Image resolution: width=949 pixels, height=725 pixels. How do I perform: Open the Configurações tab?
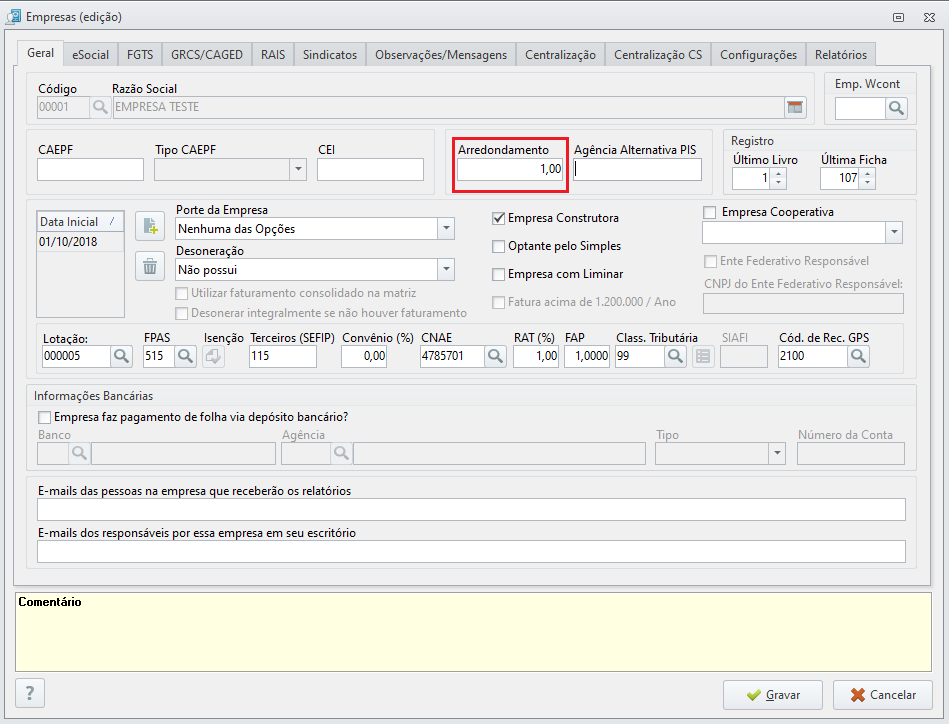(758, 54)
